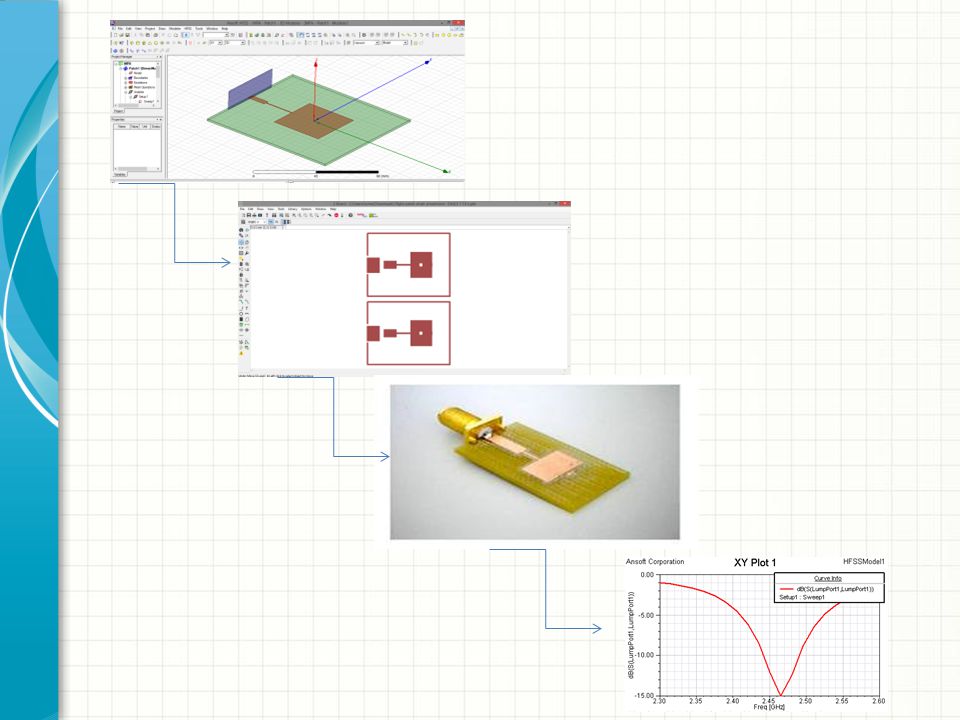The height and width of the screenshot is (720, 960).
Task: Click the Value column header in Properties panel
Action: pyautogui.click(x=134, y=127)
